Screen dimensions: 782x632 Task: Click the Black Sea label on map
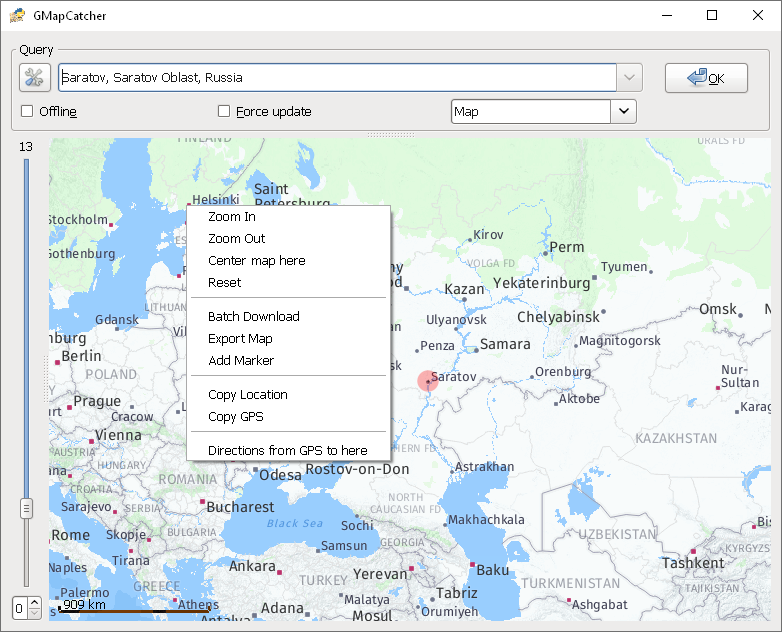click(x=295, y=523)
